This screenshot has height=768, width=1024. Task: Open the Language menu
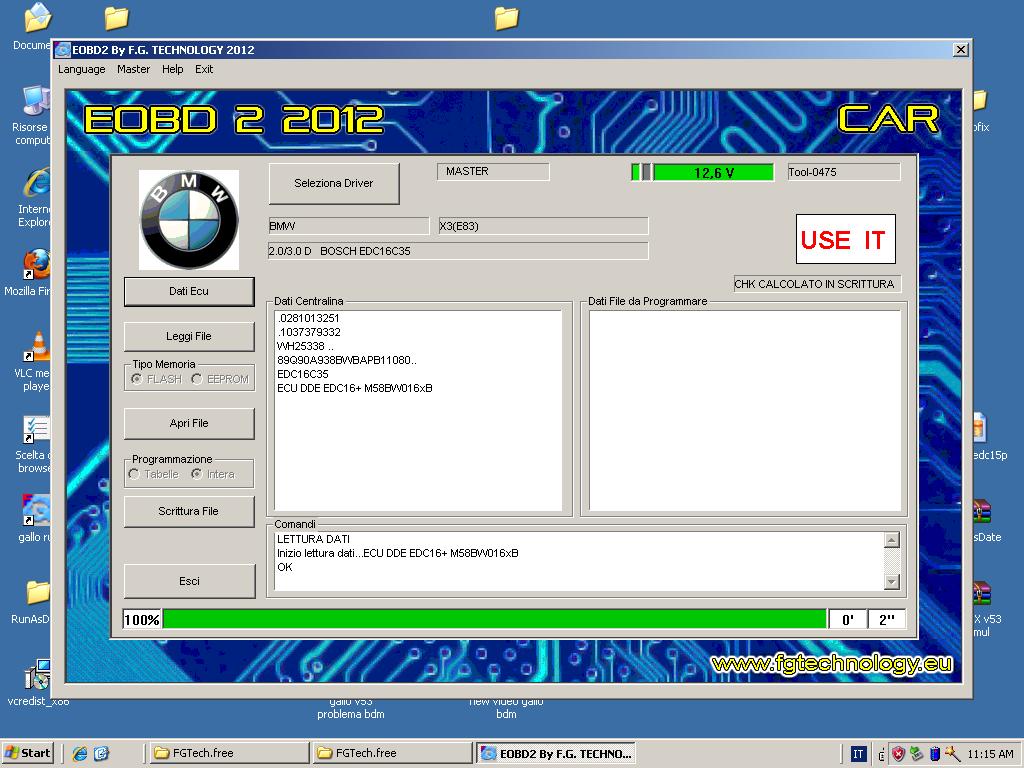pos(82,69)
